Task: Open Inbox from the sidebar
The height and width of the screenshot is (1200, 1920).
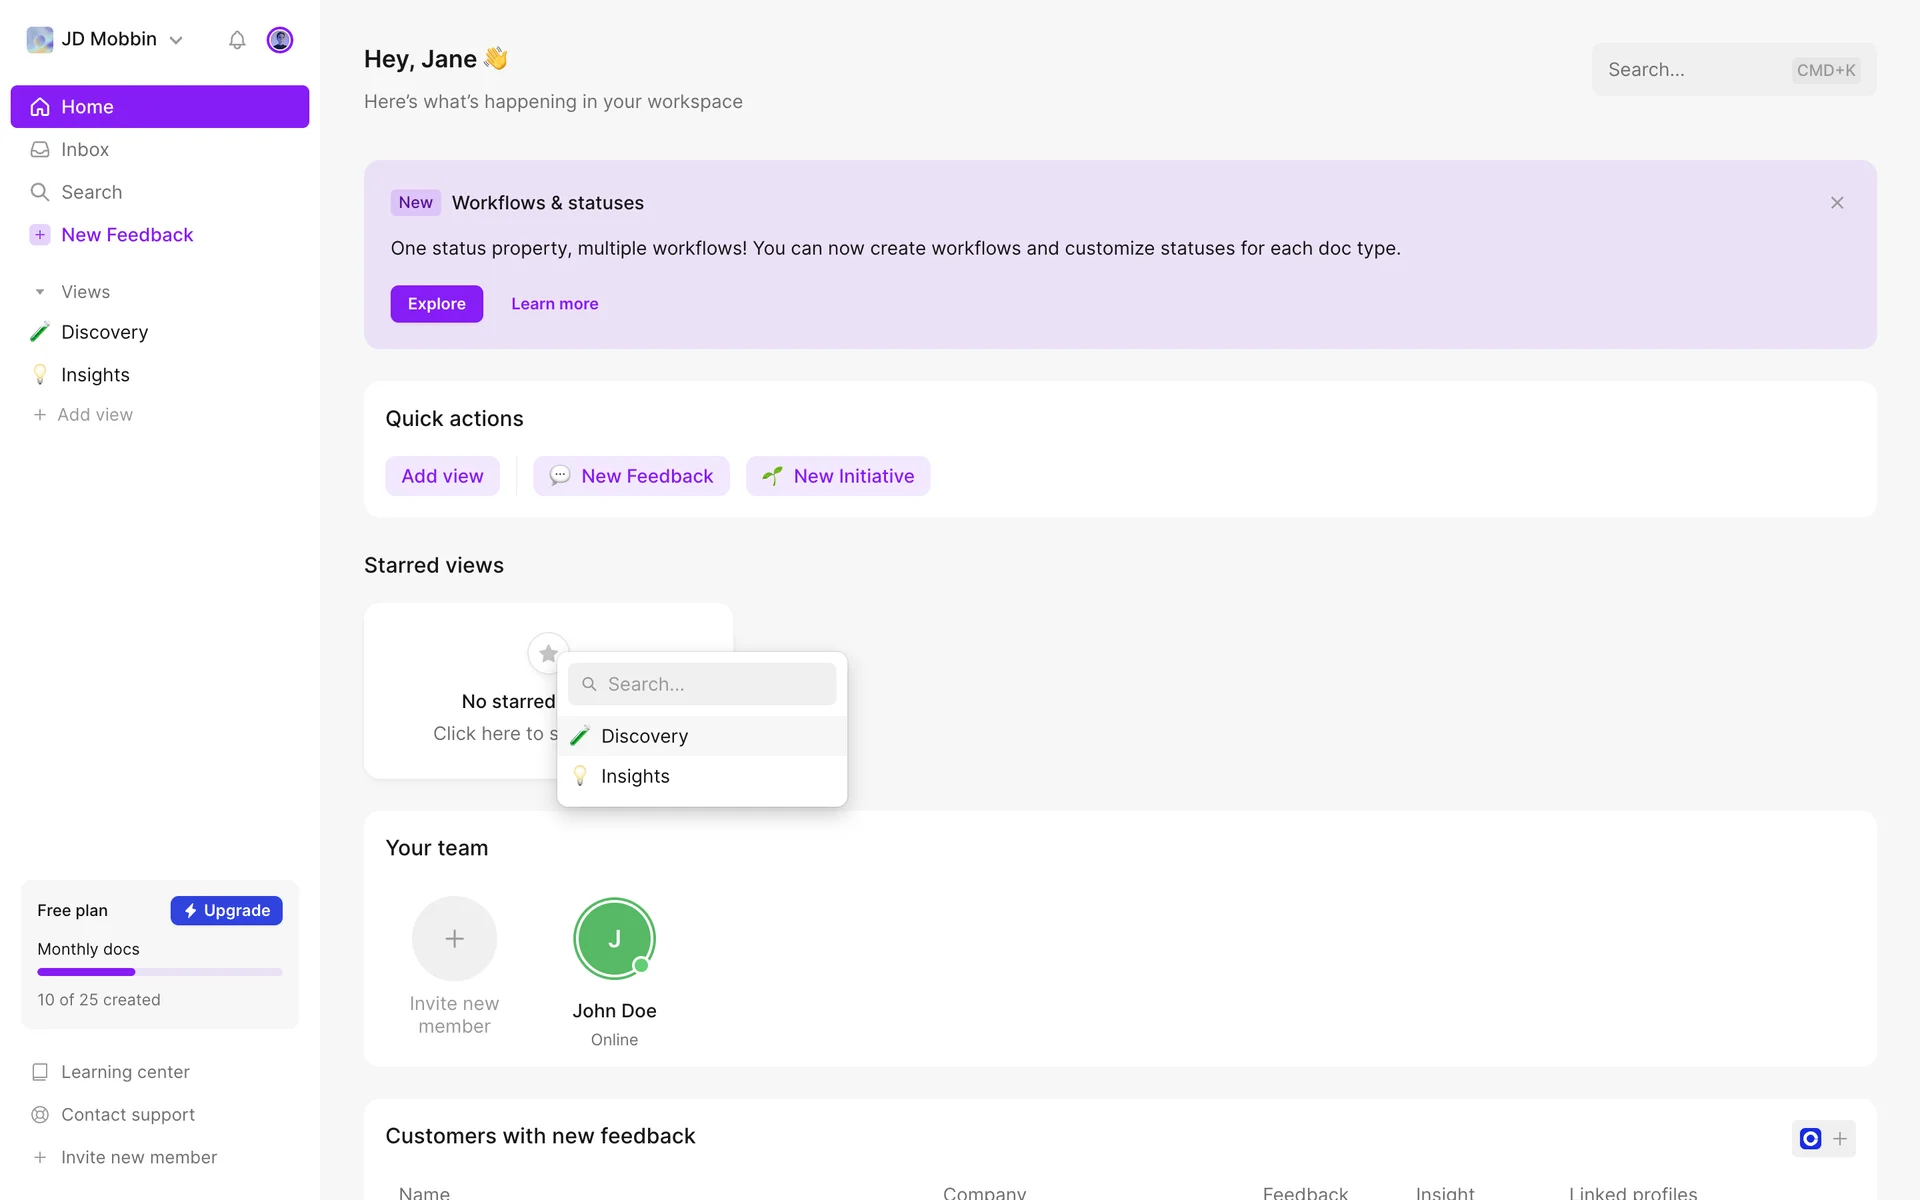Action: (85, 149)
